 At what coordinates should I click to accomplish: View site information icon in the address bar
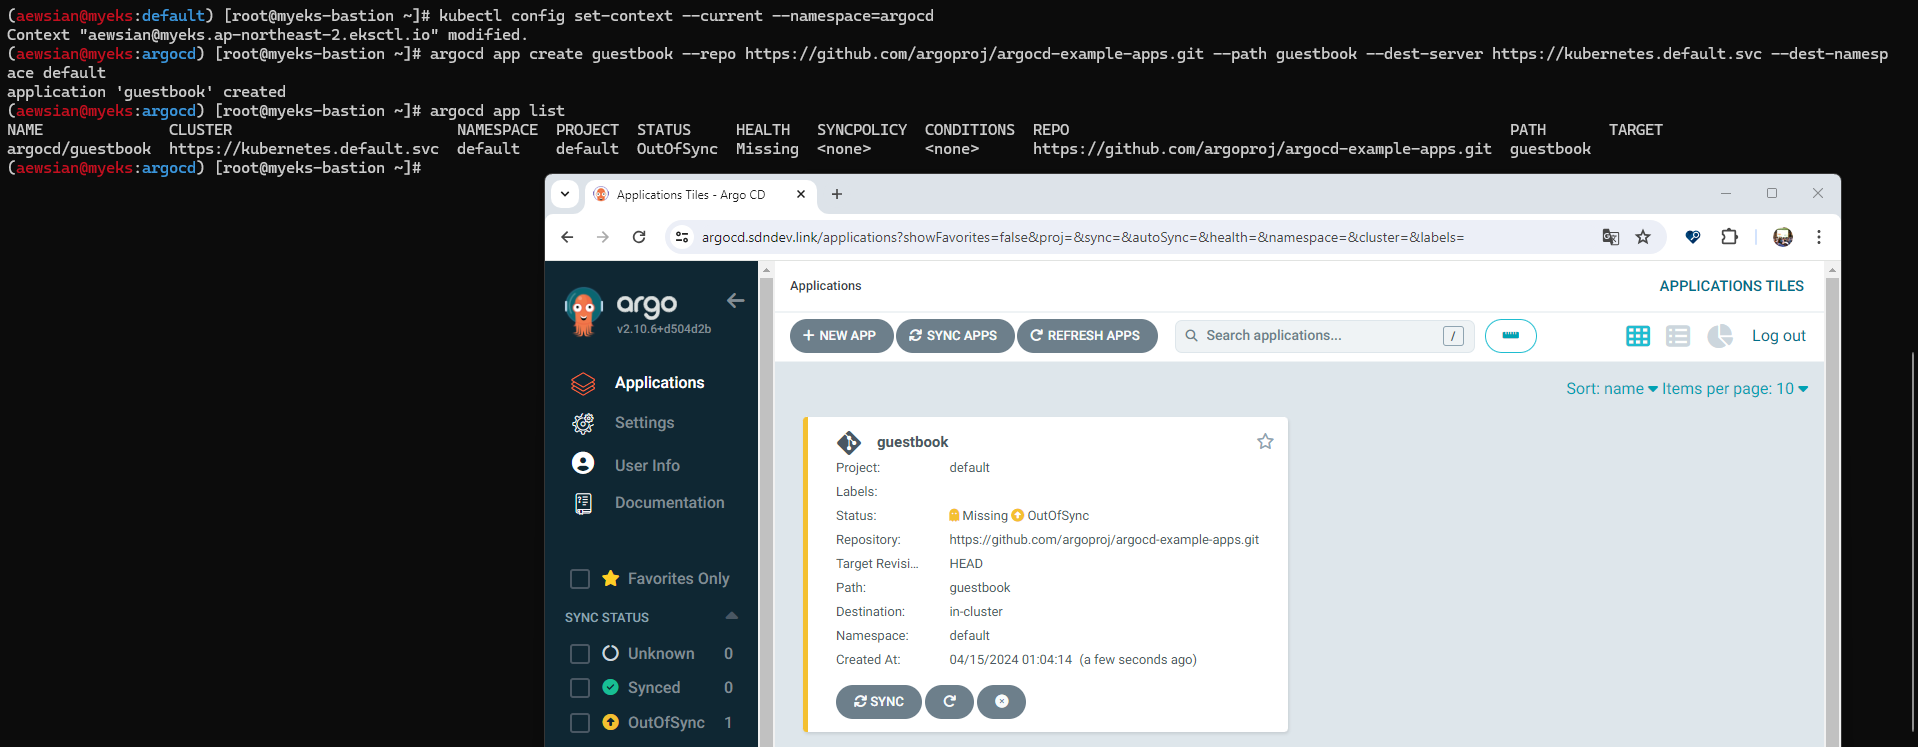coord(682,237)
